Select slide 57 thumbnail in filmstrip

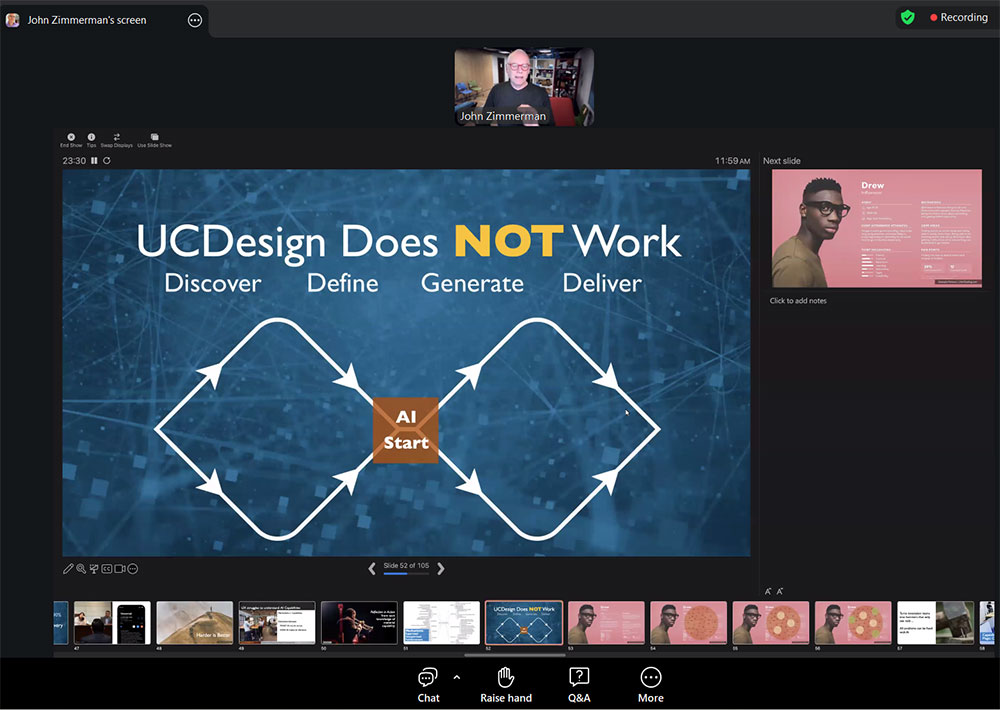pyautogui.click(x=935, y=622)
